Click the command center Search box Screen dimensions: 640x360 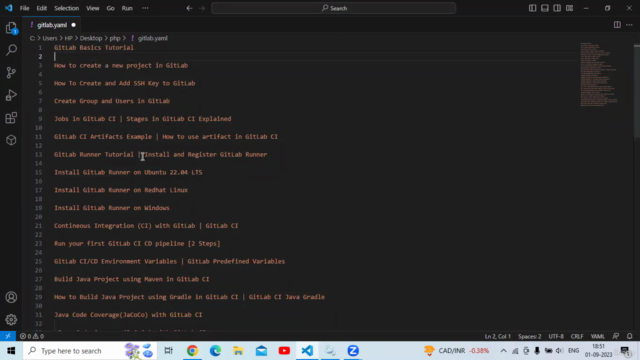pos(333,8)
